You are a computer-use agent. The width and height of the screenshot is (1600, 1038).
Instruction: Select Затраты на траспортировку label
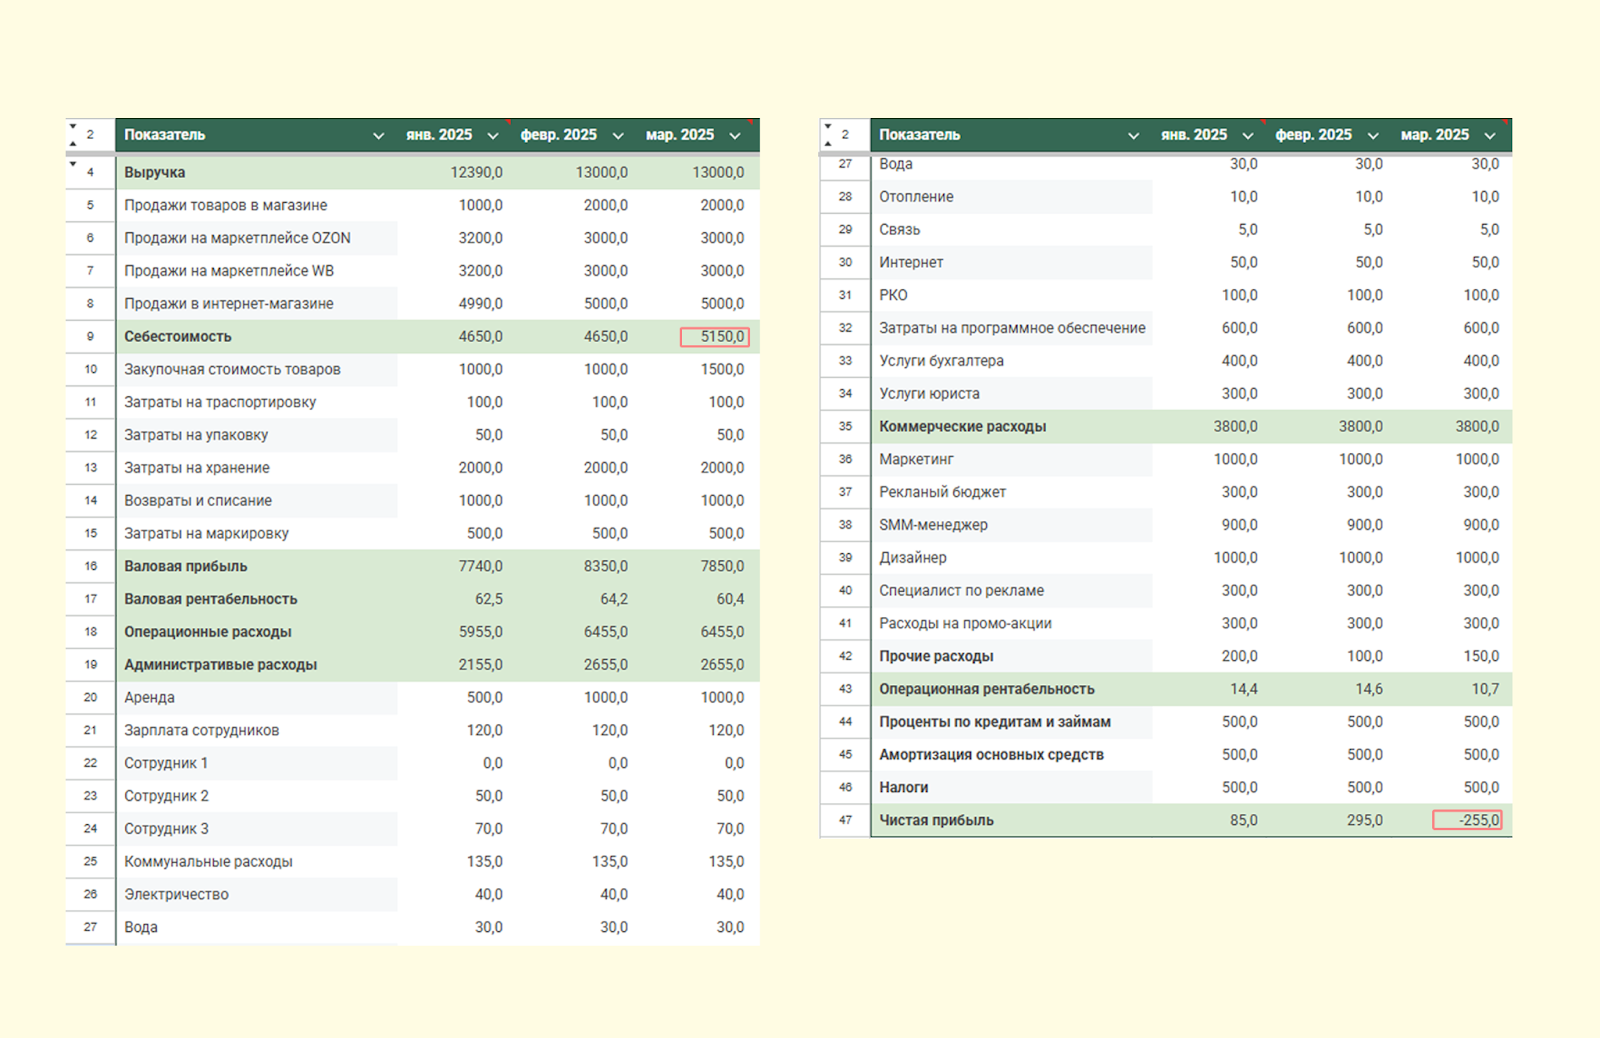point(220,402)
